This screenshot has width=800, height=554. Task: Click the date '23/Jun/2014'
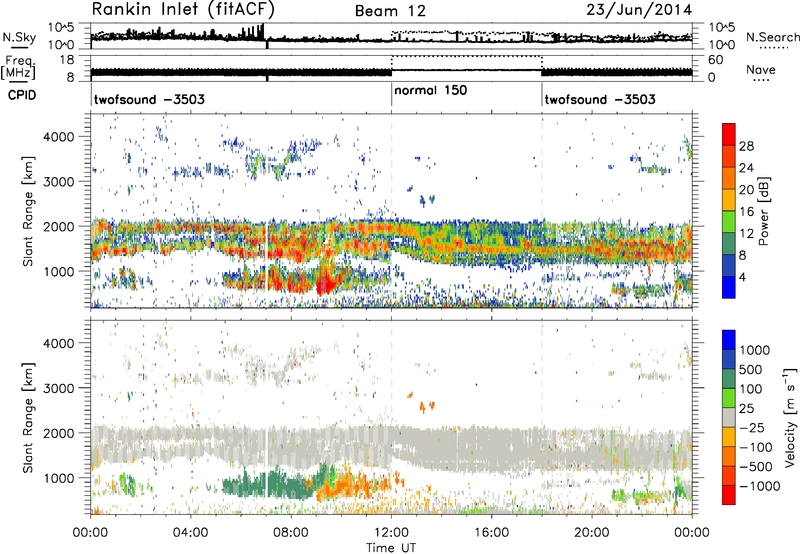pos(639,9)
